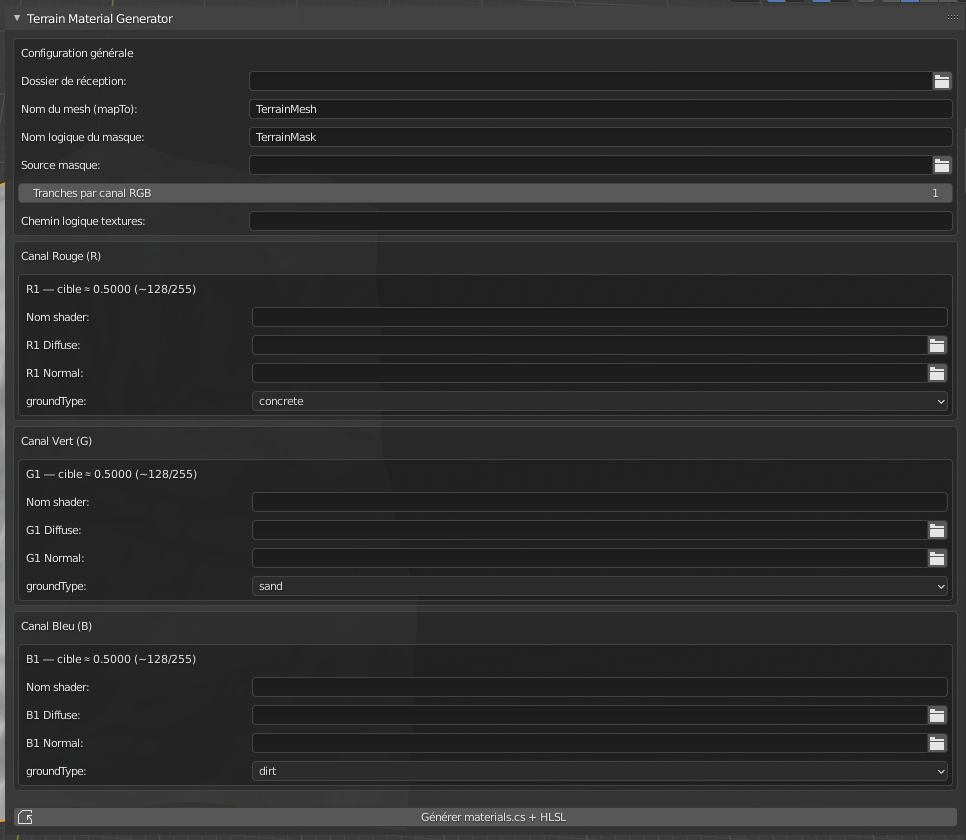Focus the R1 Normal path field
The height and width of the screenshot is (840, 966).
590,373
